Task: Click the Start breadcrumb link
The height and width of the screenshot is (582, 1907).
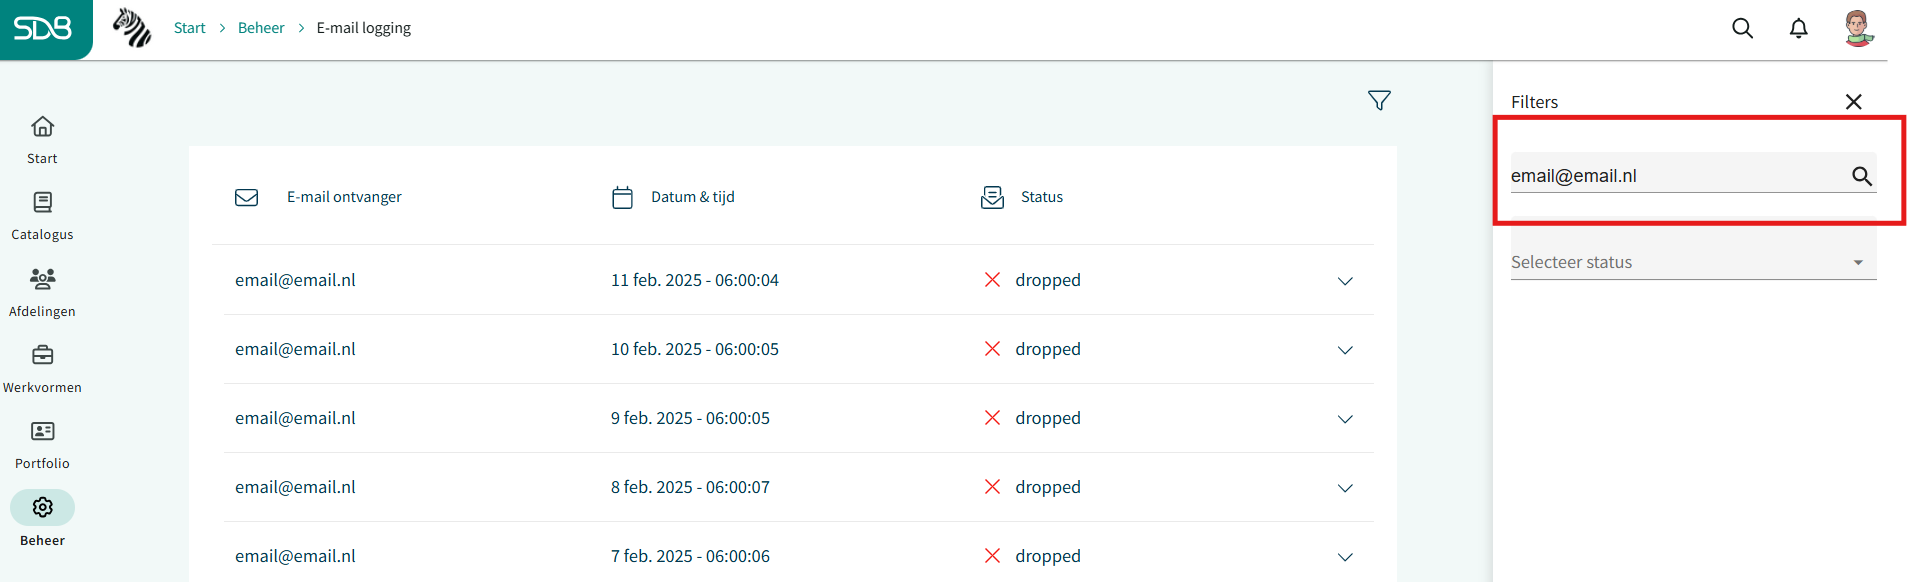Action: click(189, 28)
